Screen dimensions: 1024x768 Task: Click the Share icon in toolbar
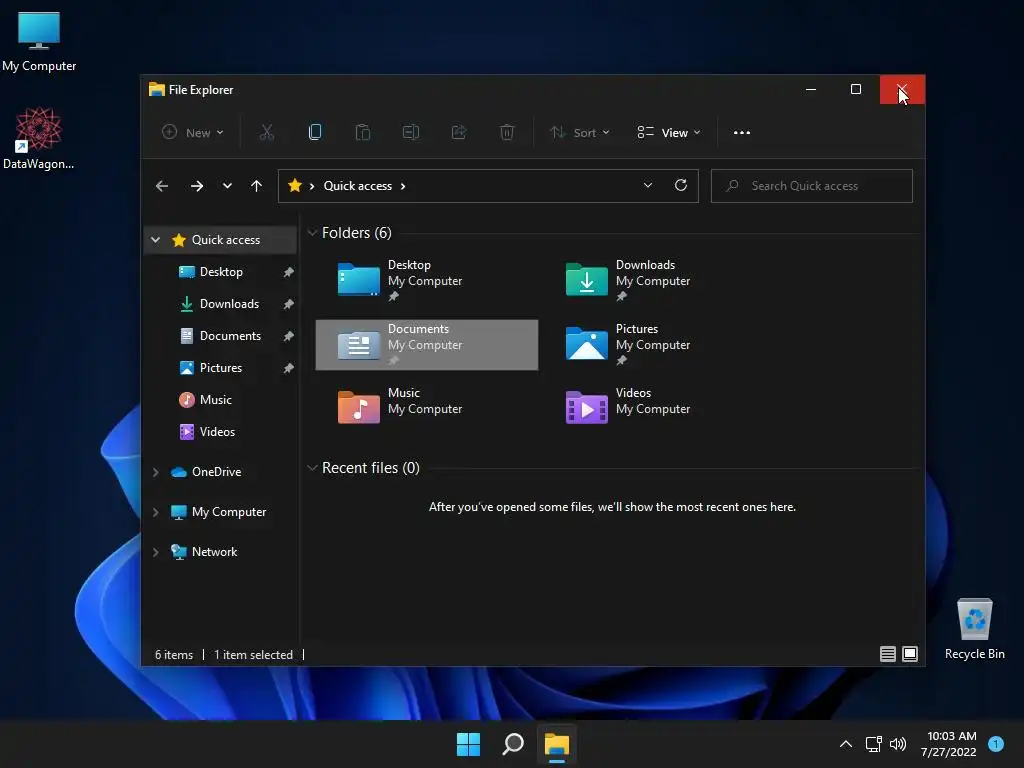coord(459,133)
